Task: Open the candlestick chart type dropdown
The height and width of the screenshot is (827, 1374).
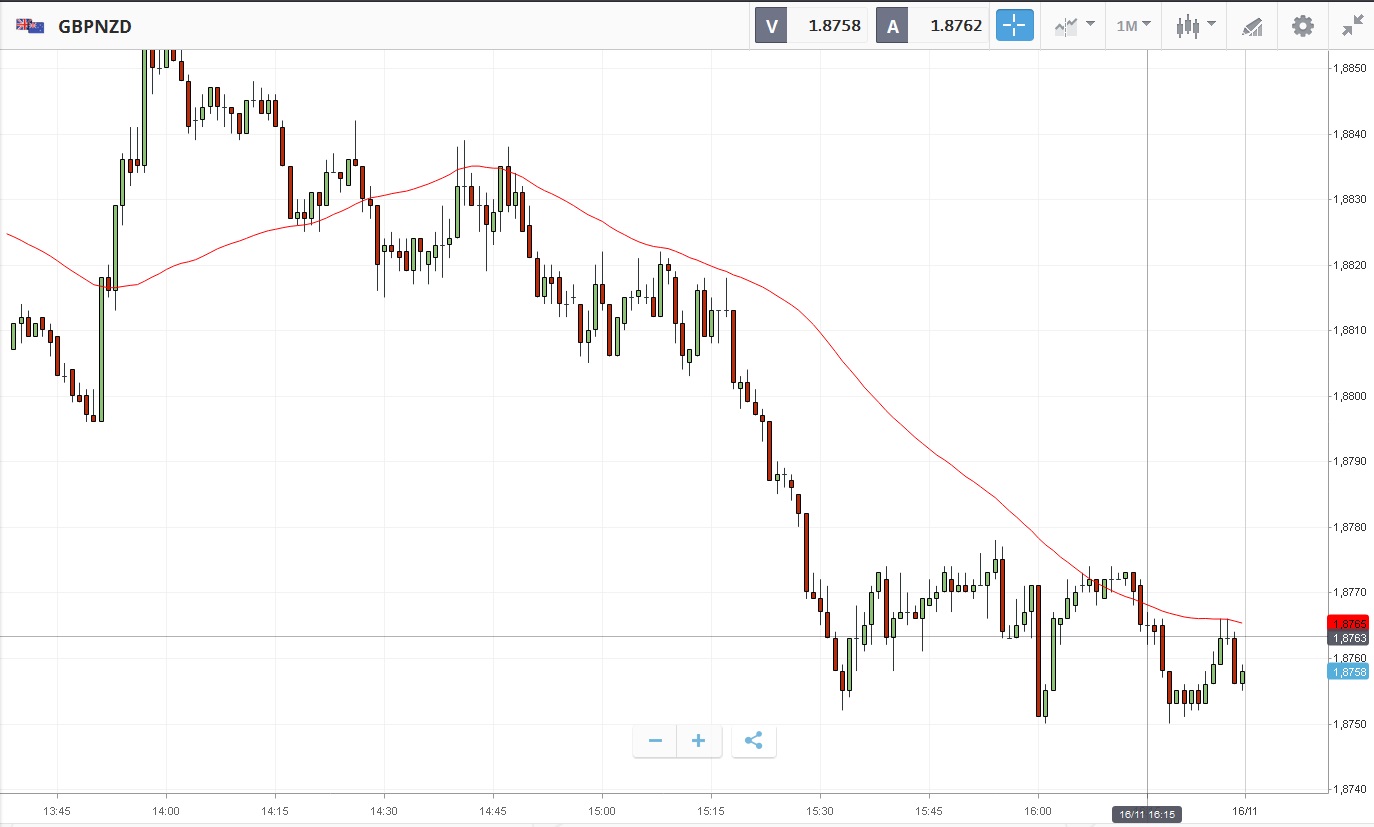Action: pos(1196,26)
